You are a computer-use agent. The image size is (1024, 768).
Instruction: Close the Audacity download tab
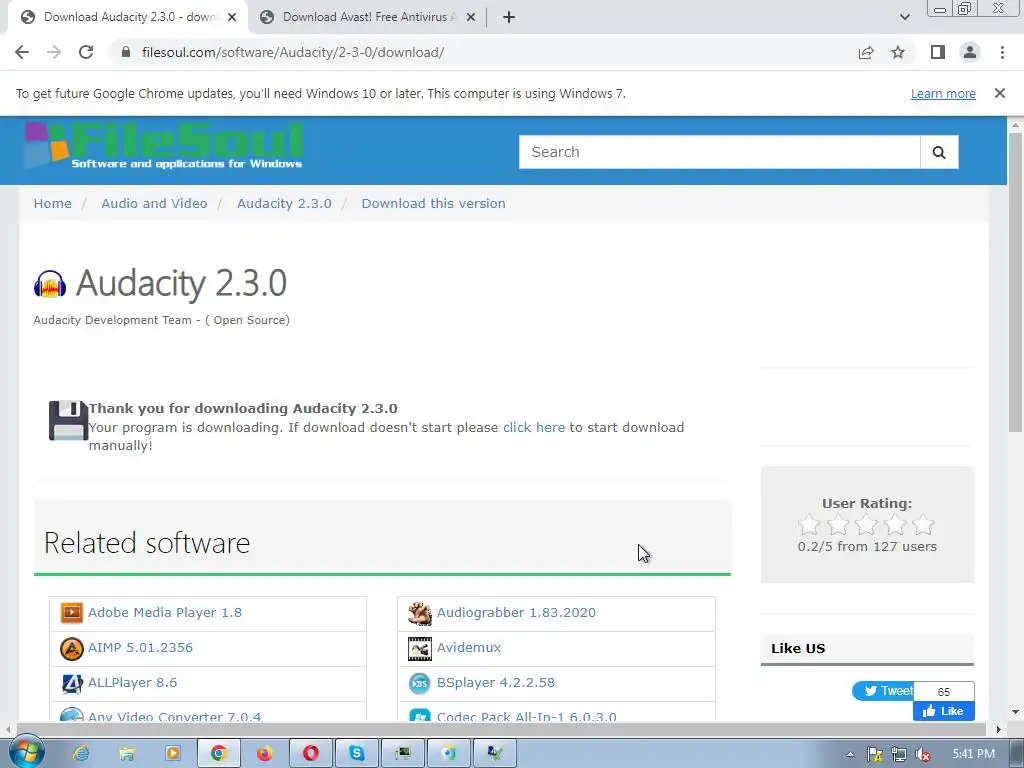click(x=232, y=17)
